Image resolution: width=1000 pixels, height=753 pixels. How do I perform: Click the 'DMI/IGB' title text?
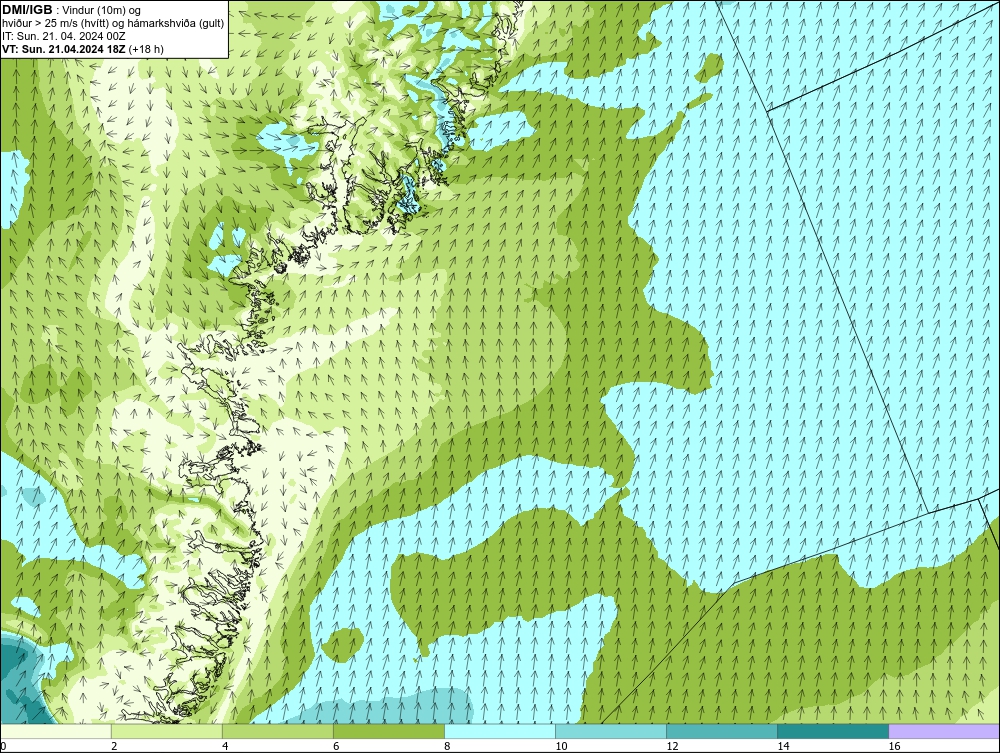pyautogui.click(x=27, y=10)
